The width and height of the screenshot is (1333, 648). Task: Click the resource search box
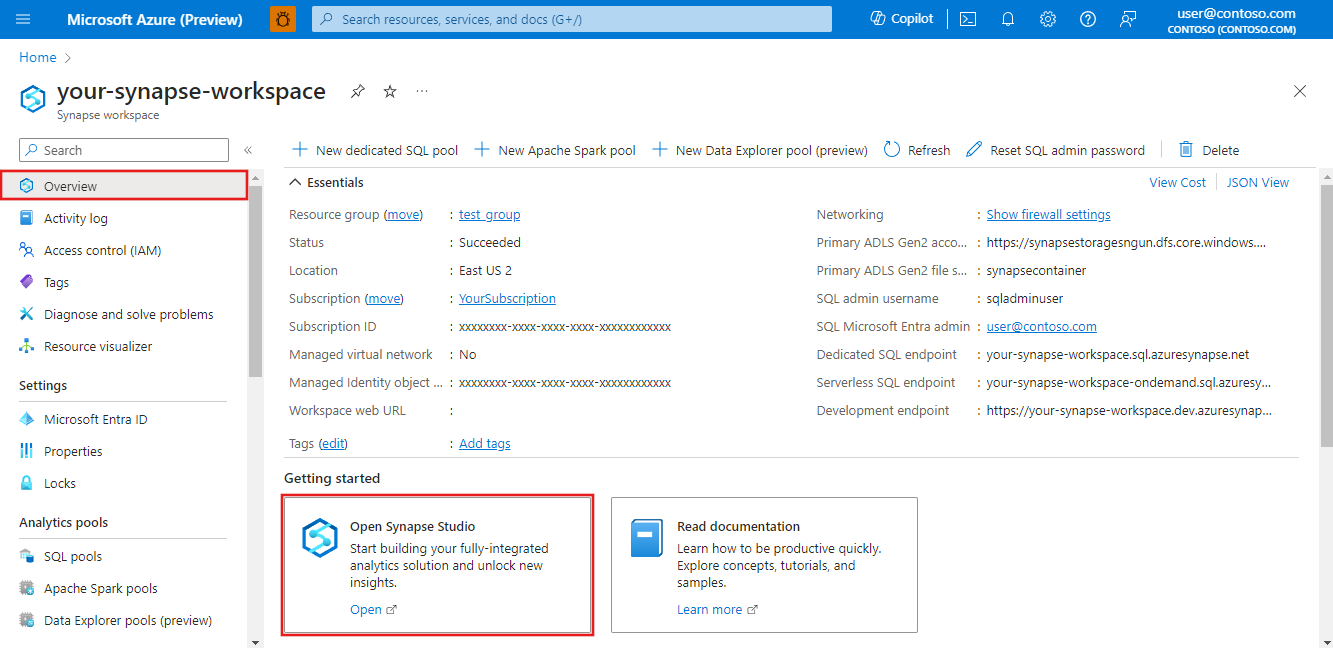[571, 18]
